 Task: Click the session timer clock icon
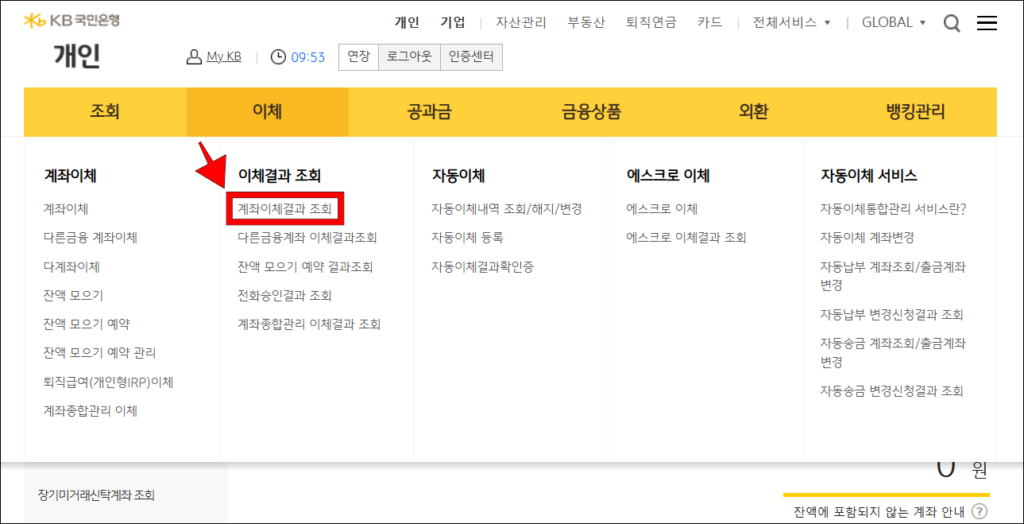point(278,57)
